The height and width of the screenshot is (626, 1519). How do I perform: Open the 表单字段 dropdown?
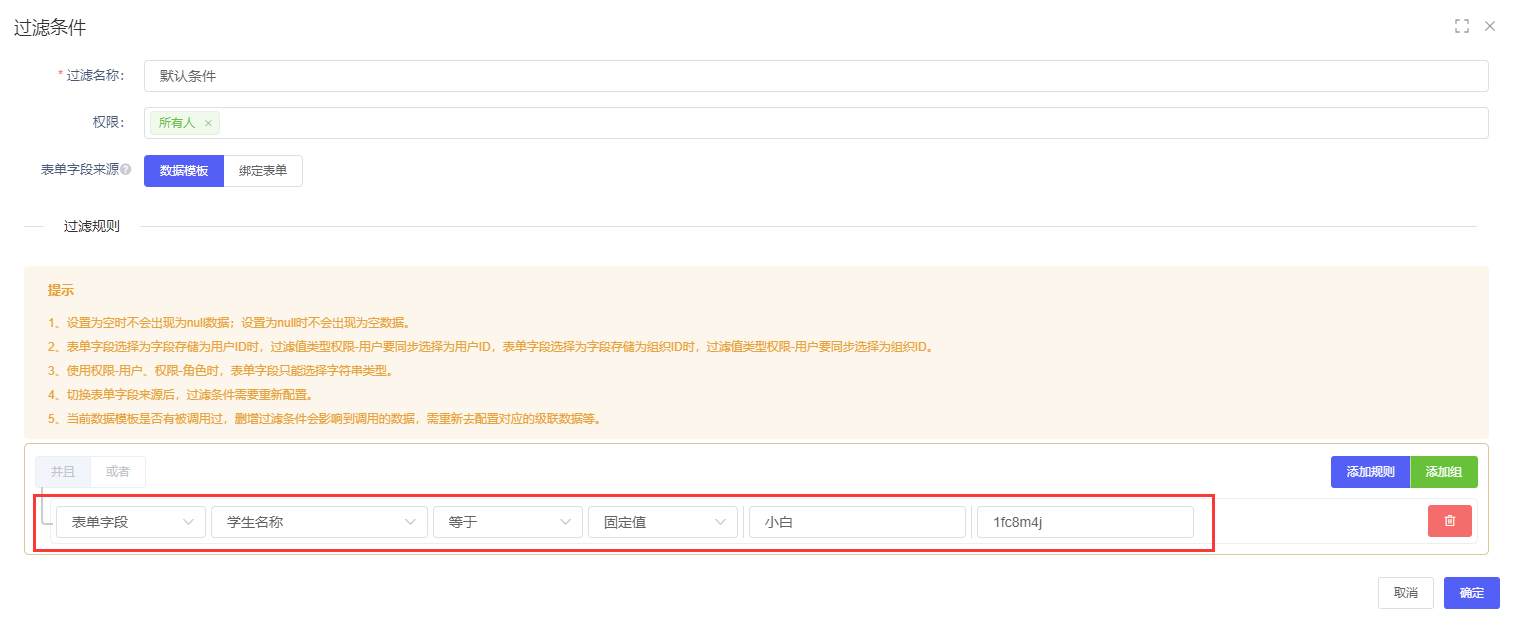(130, 522)
